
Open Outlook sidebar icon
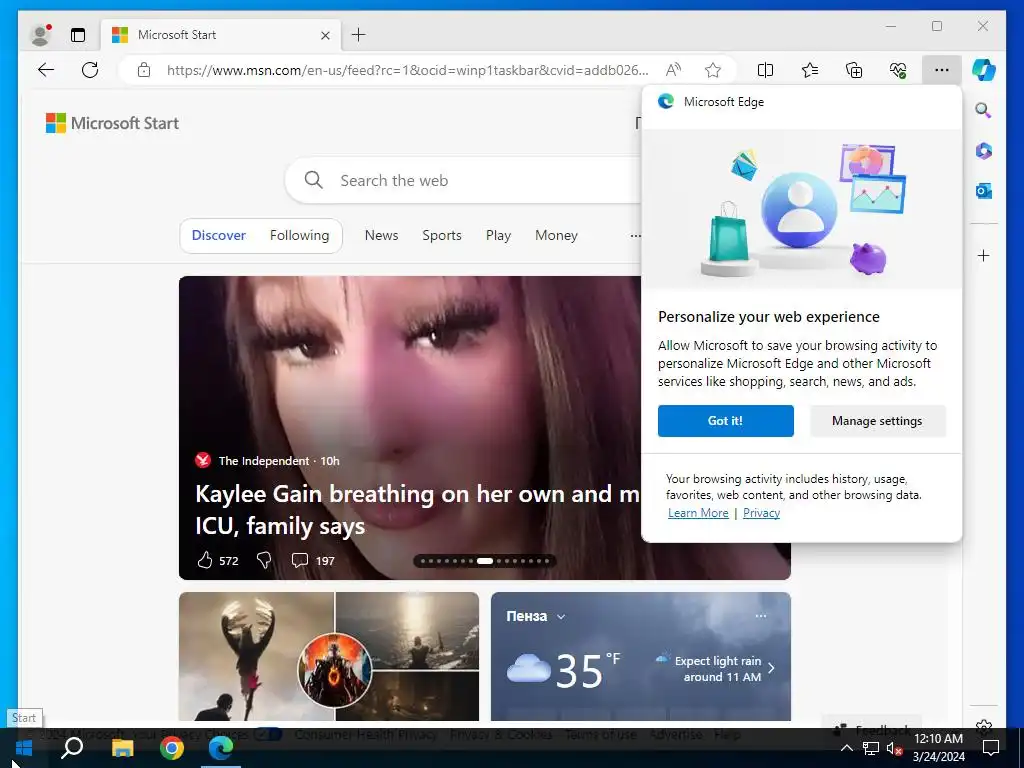click(x=984, y=191)
